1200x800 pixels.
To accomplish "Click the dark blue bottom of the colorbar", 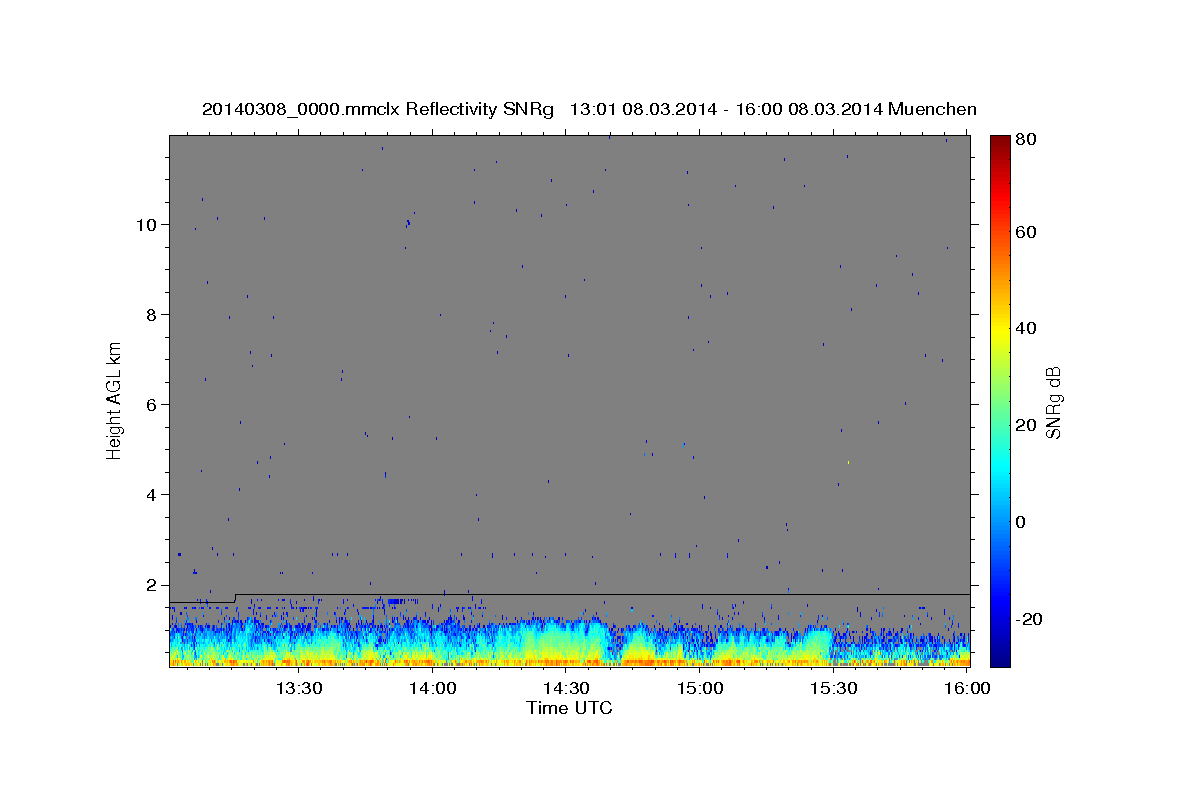I will click(1000, 658).
